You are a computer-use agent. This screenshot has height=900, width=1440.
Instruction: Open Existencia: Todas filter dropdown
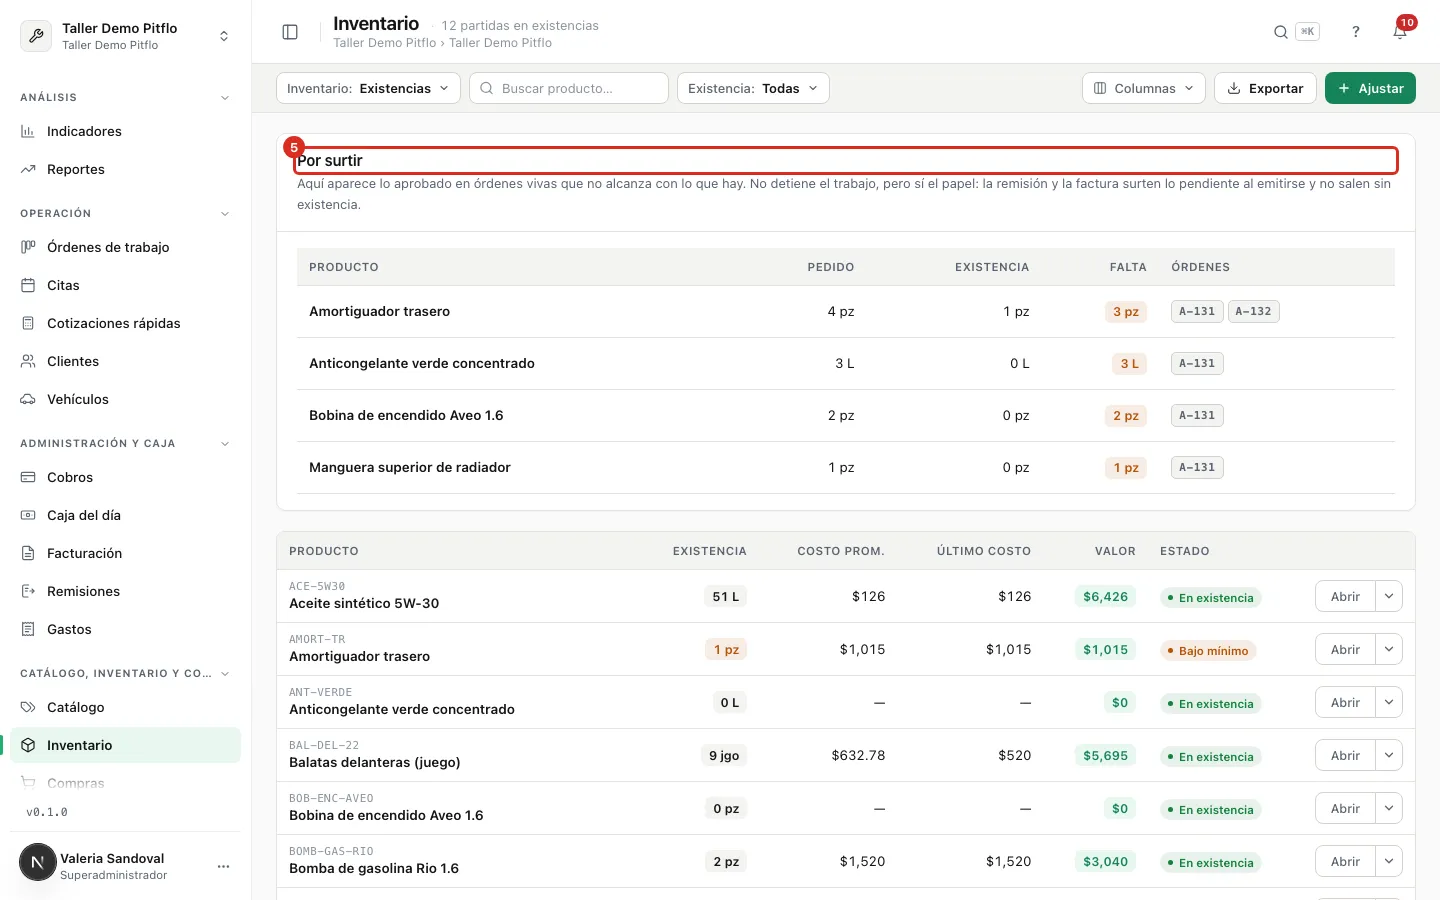coord(753,88)
